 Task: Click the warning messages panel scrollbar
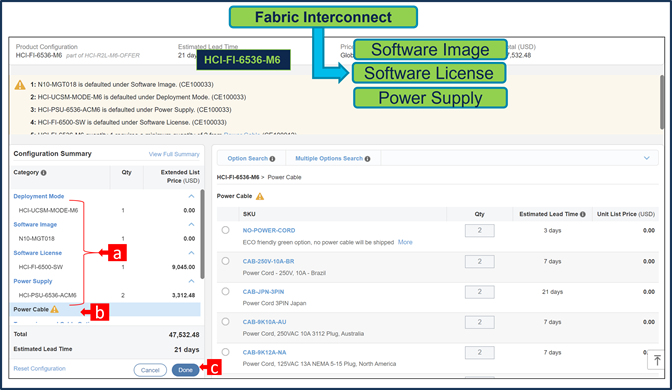662,102
